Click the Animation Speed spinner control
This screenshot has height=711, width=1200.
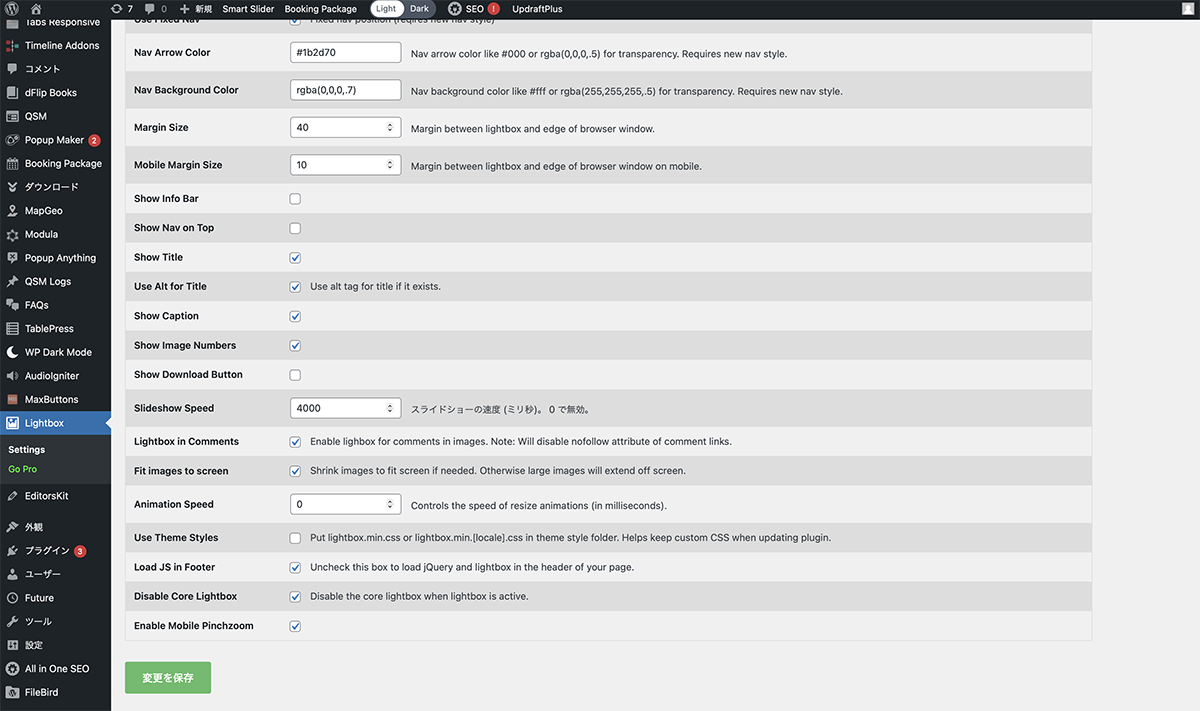point(390,505)
